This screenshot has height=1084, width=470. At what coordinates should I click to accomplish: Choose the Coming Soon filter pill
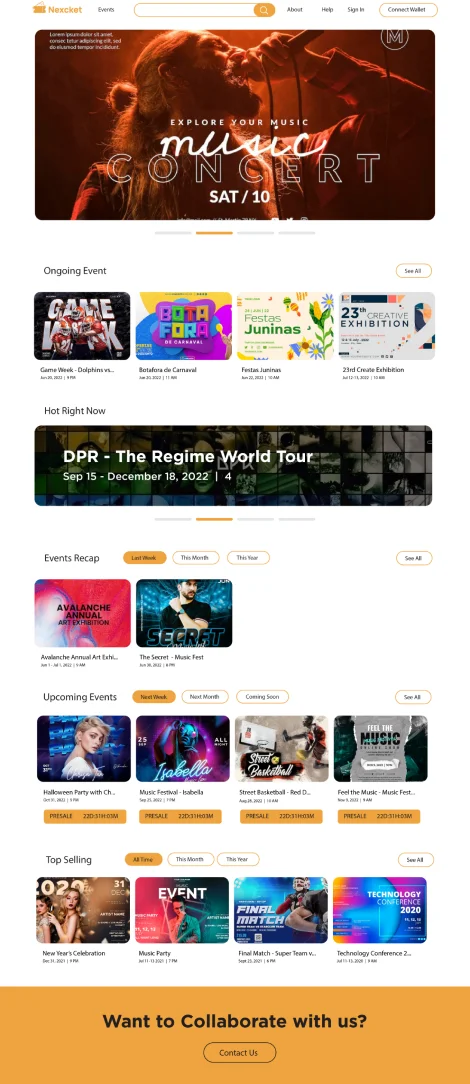click(x=263, y=697)
